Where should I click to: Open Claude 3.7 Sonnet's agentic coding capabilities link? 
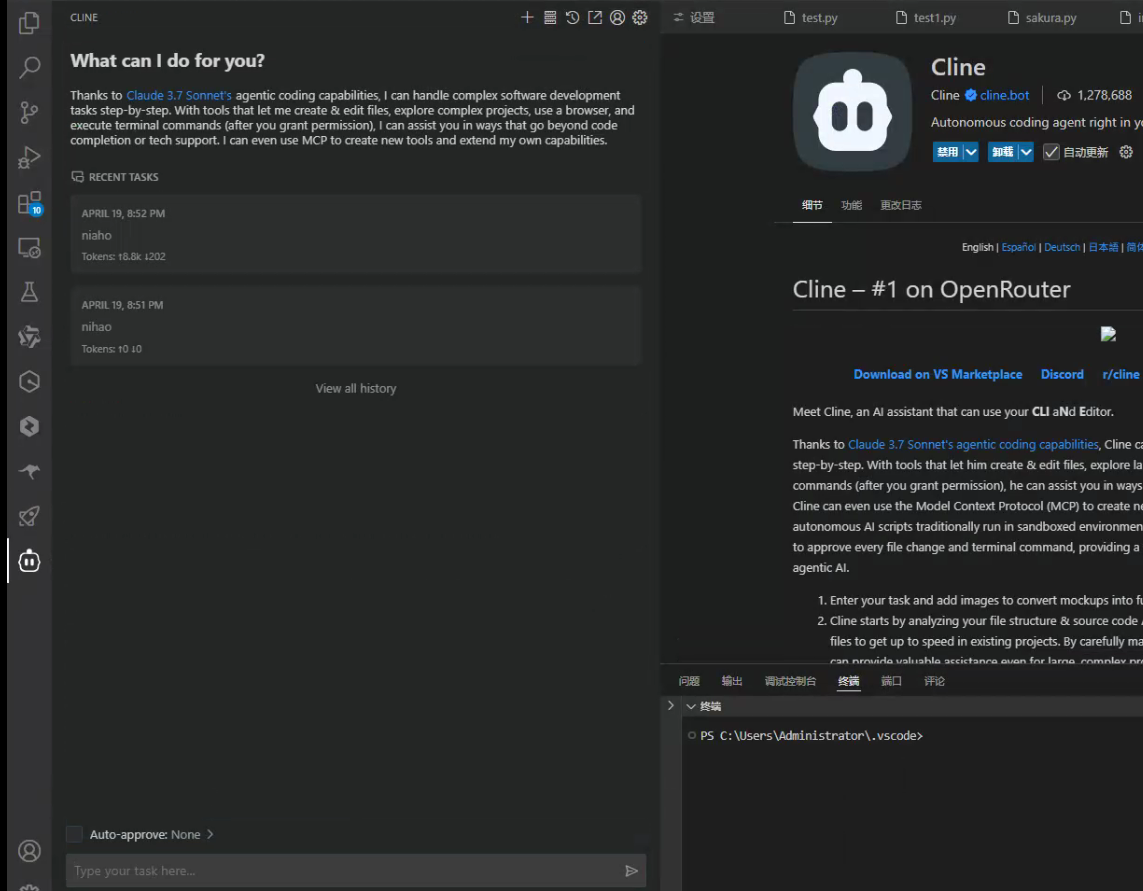pos(973,444)
